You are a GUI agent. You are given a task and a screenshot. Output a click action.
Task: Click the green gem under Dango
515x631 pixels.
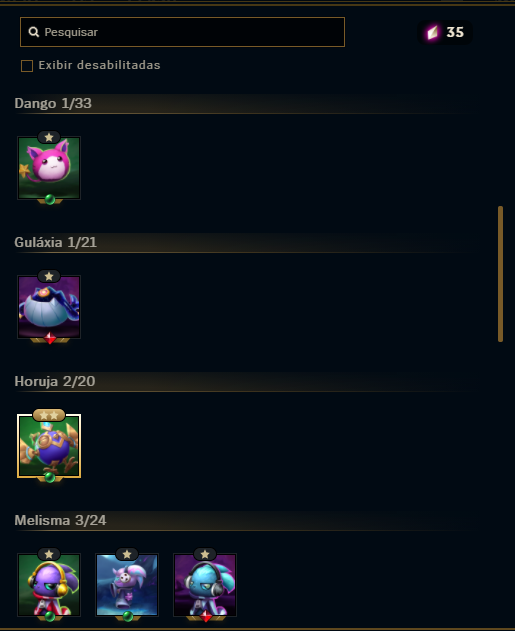50,199
